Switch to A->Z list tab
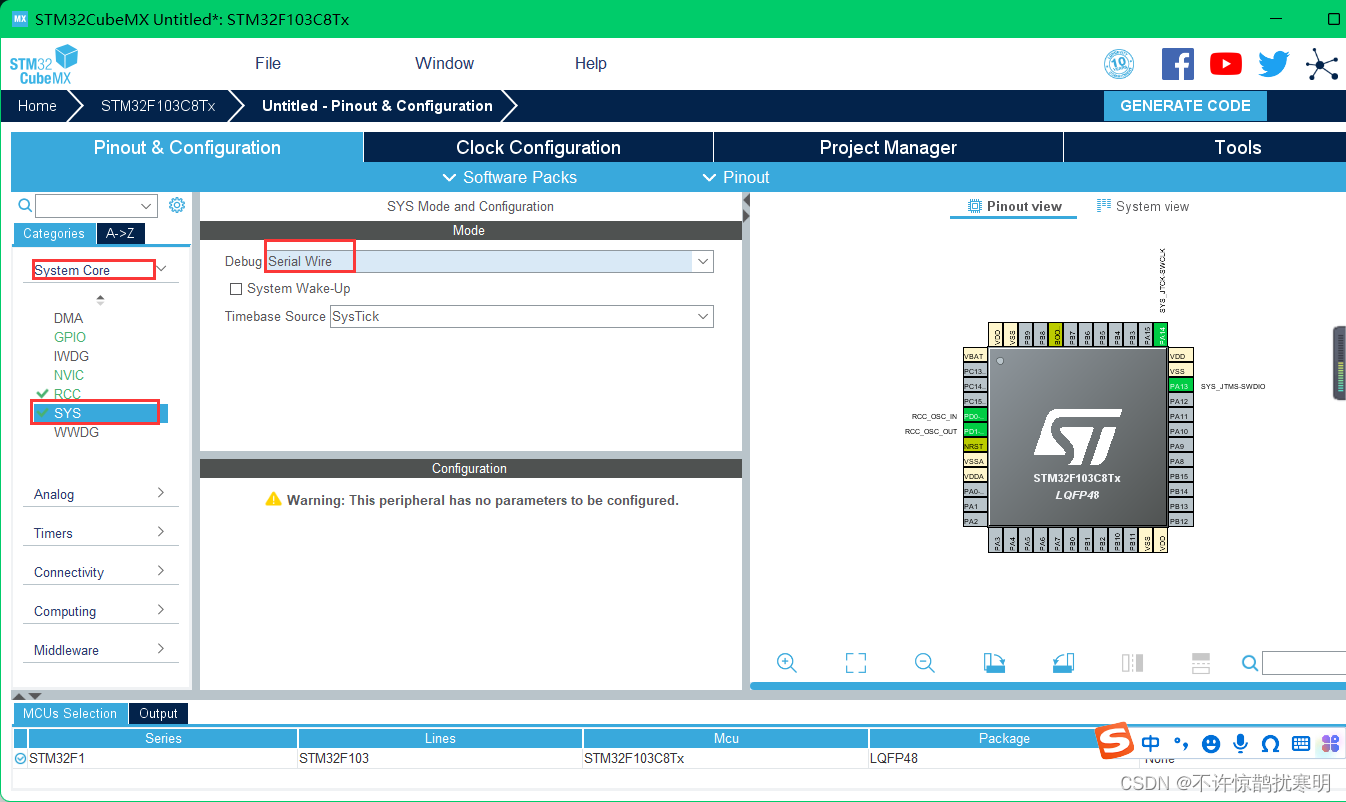Viewport: 1346px width, 802px height. click(120, 233)
